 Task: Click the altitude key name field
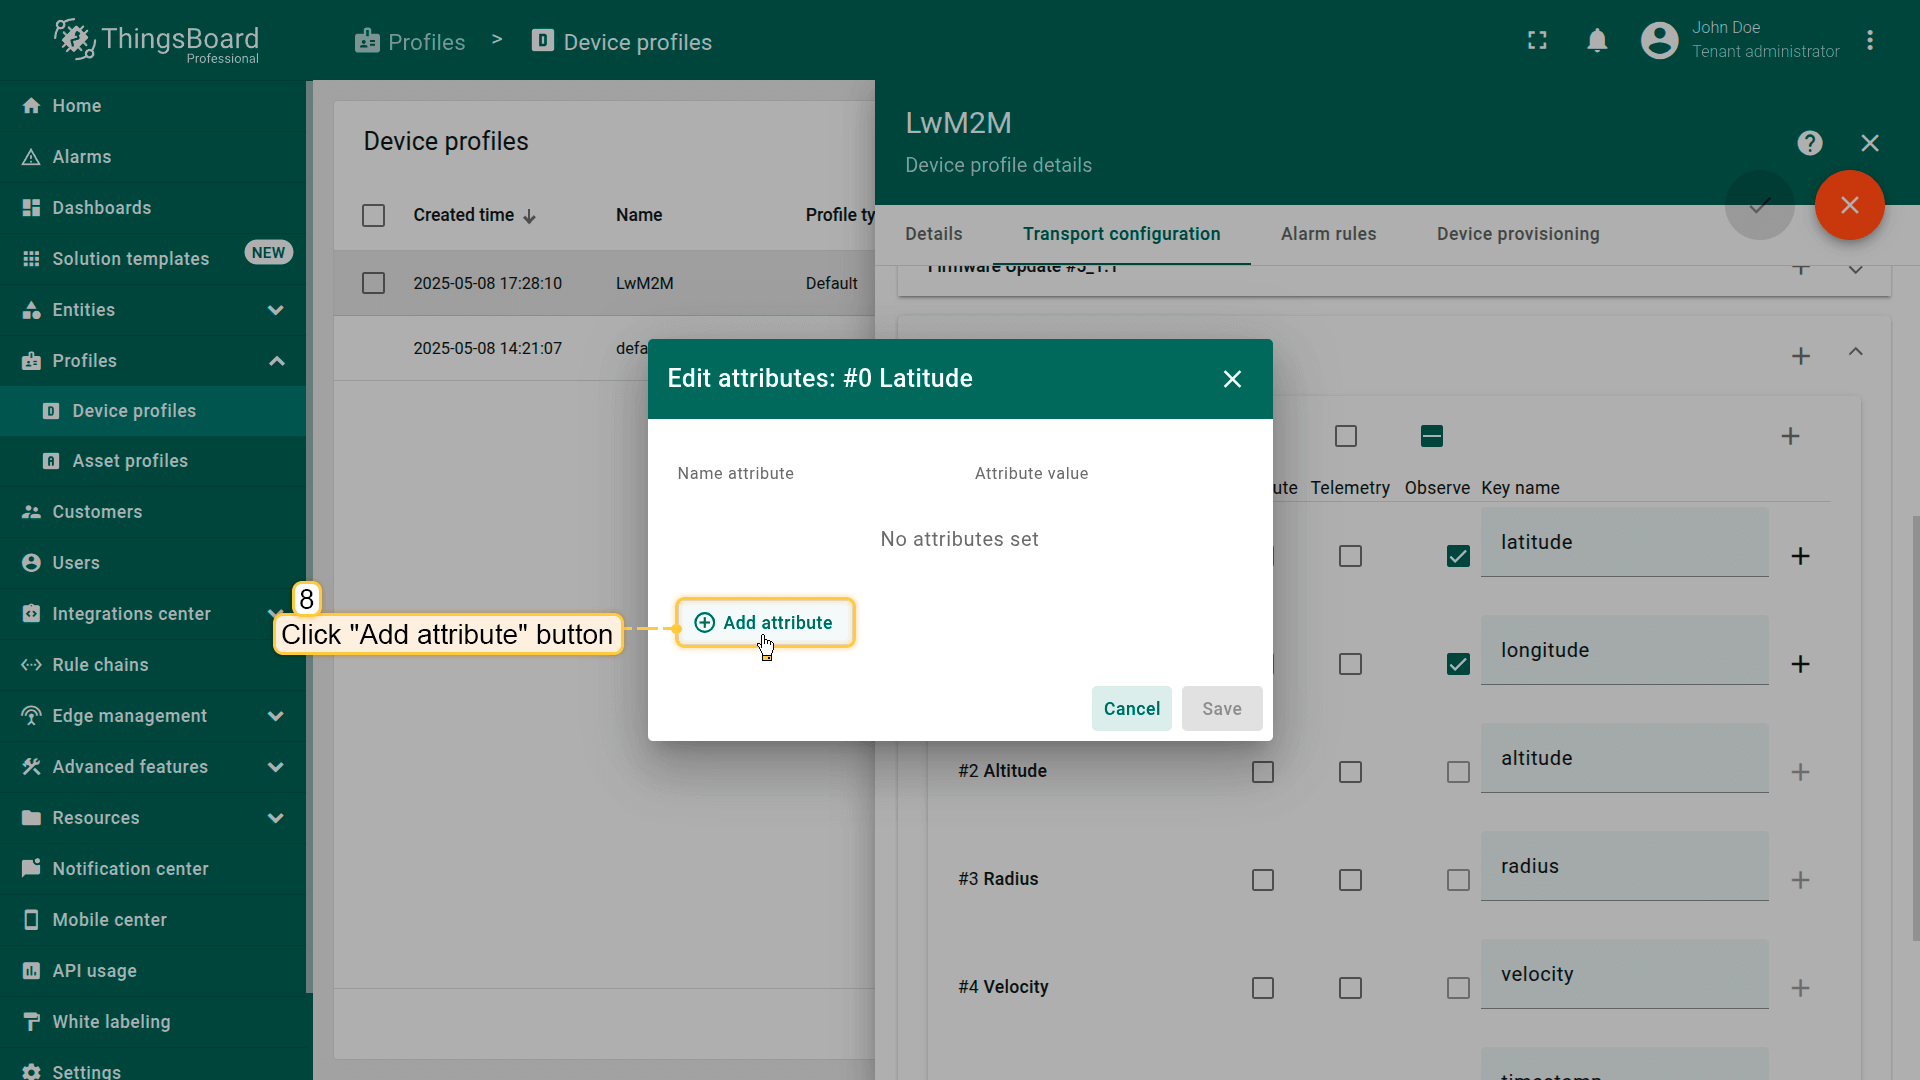pyautogui.click(x=1623, y=759)
